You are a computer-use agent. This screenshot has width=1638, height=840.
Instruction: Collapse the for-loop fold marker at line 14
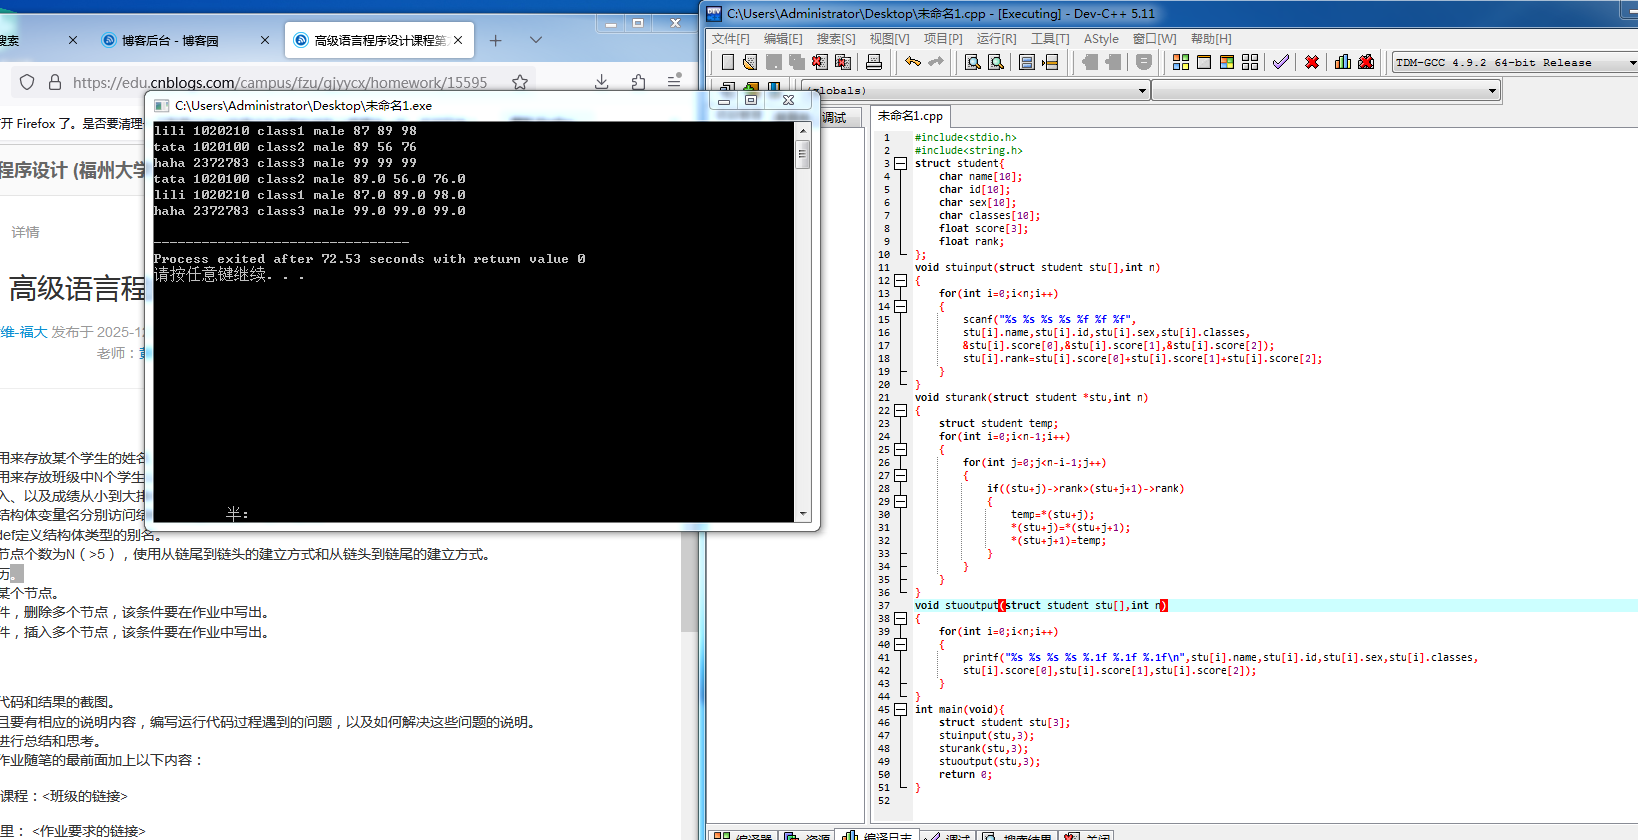point(900,307)
